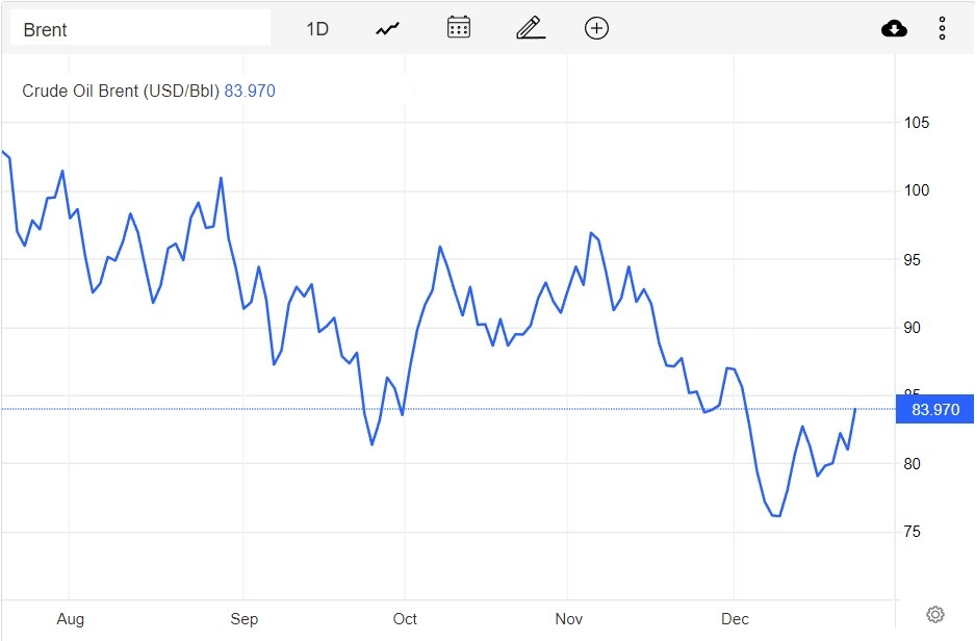
Task: Open the 1D interval selector
Action: (x=317, y=29)
